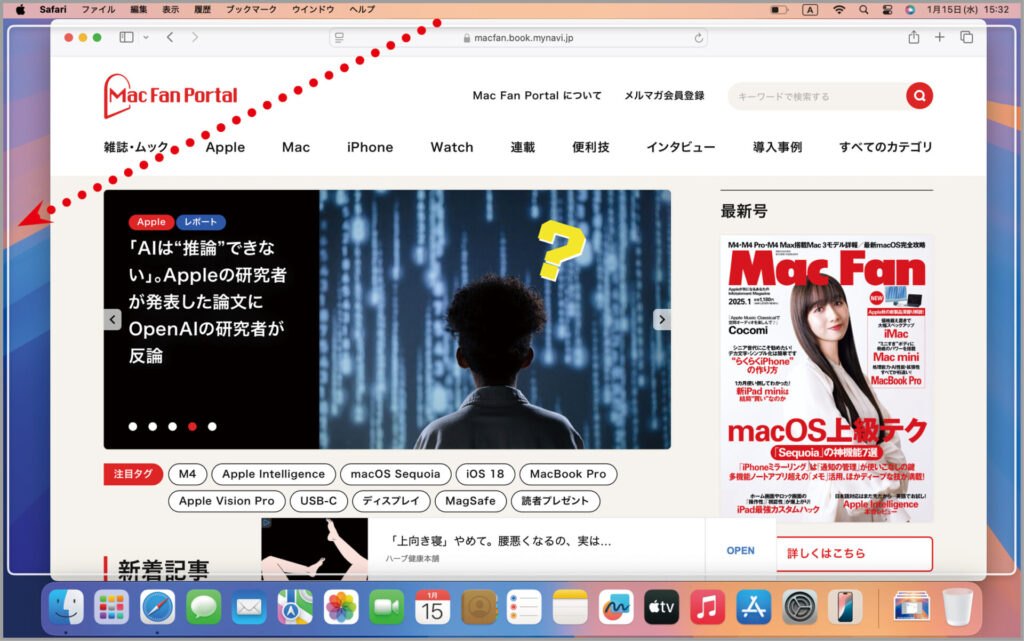This screenshot has width=1024, height=641.
Task: Click the blue レポート tag on the slide
Action: (200, 222)
